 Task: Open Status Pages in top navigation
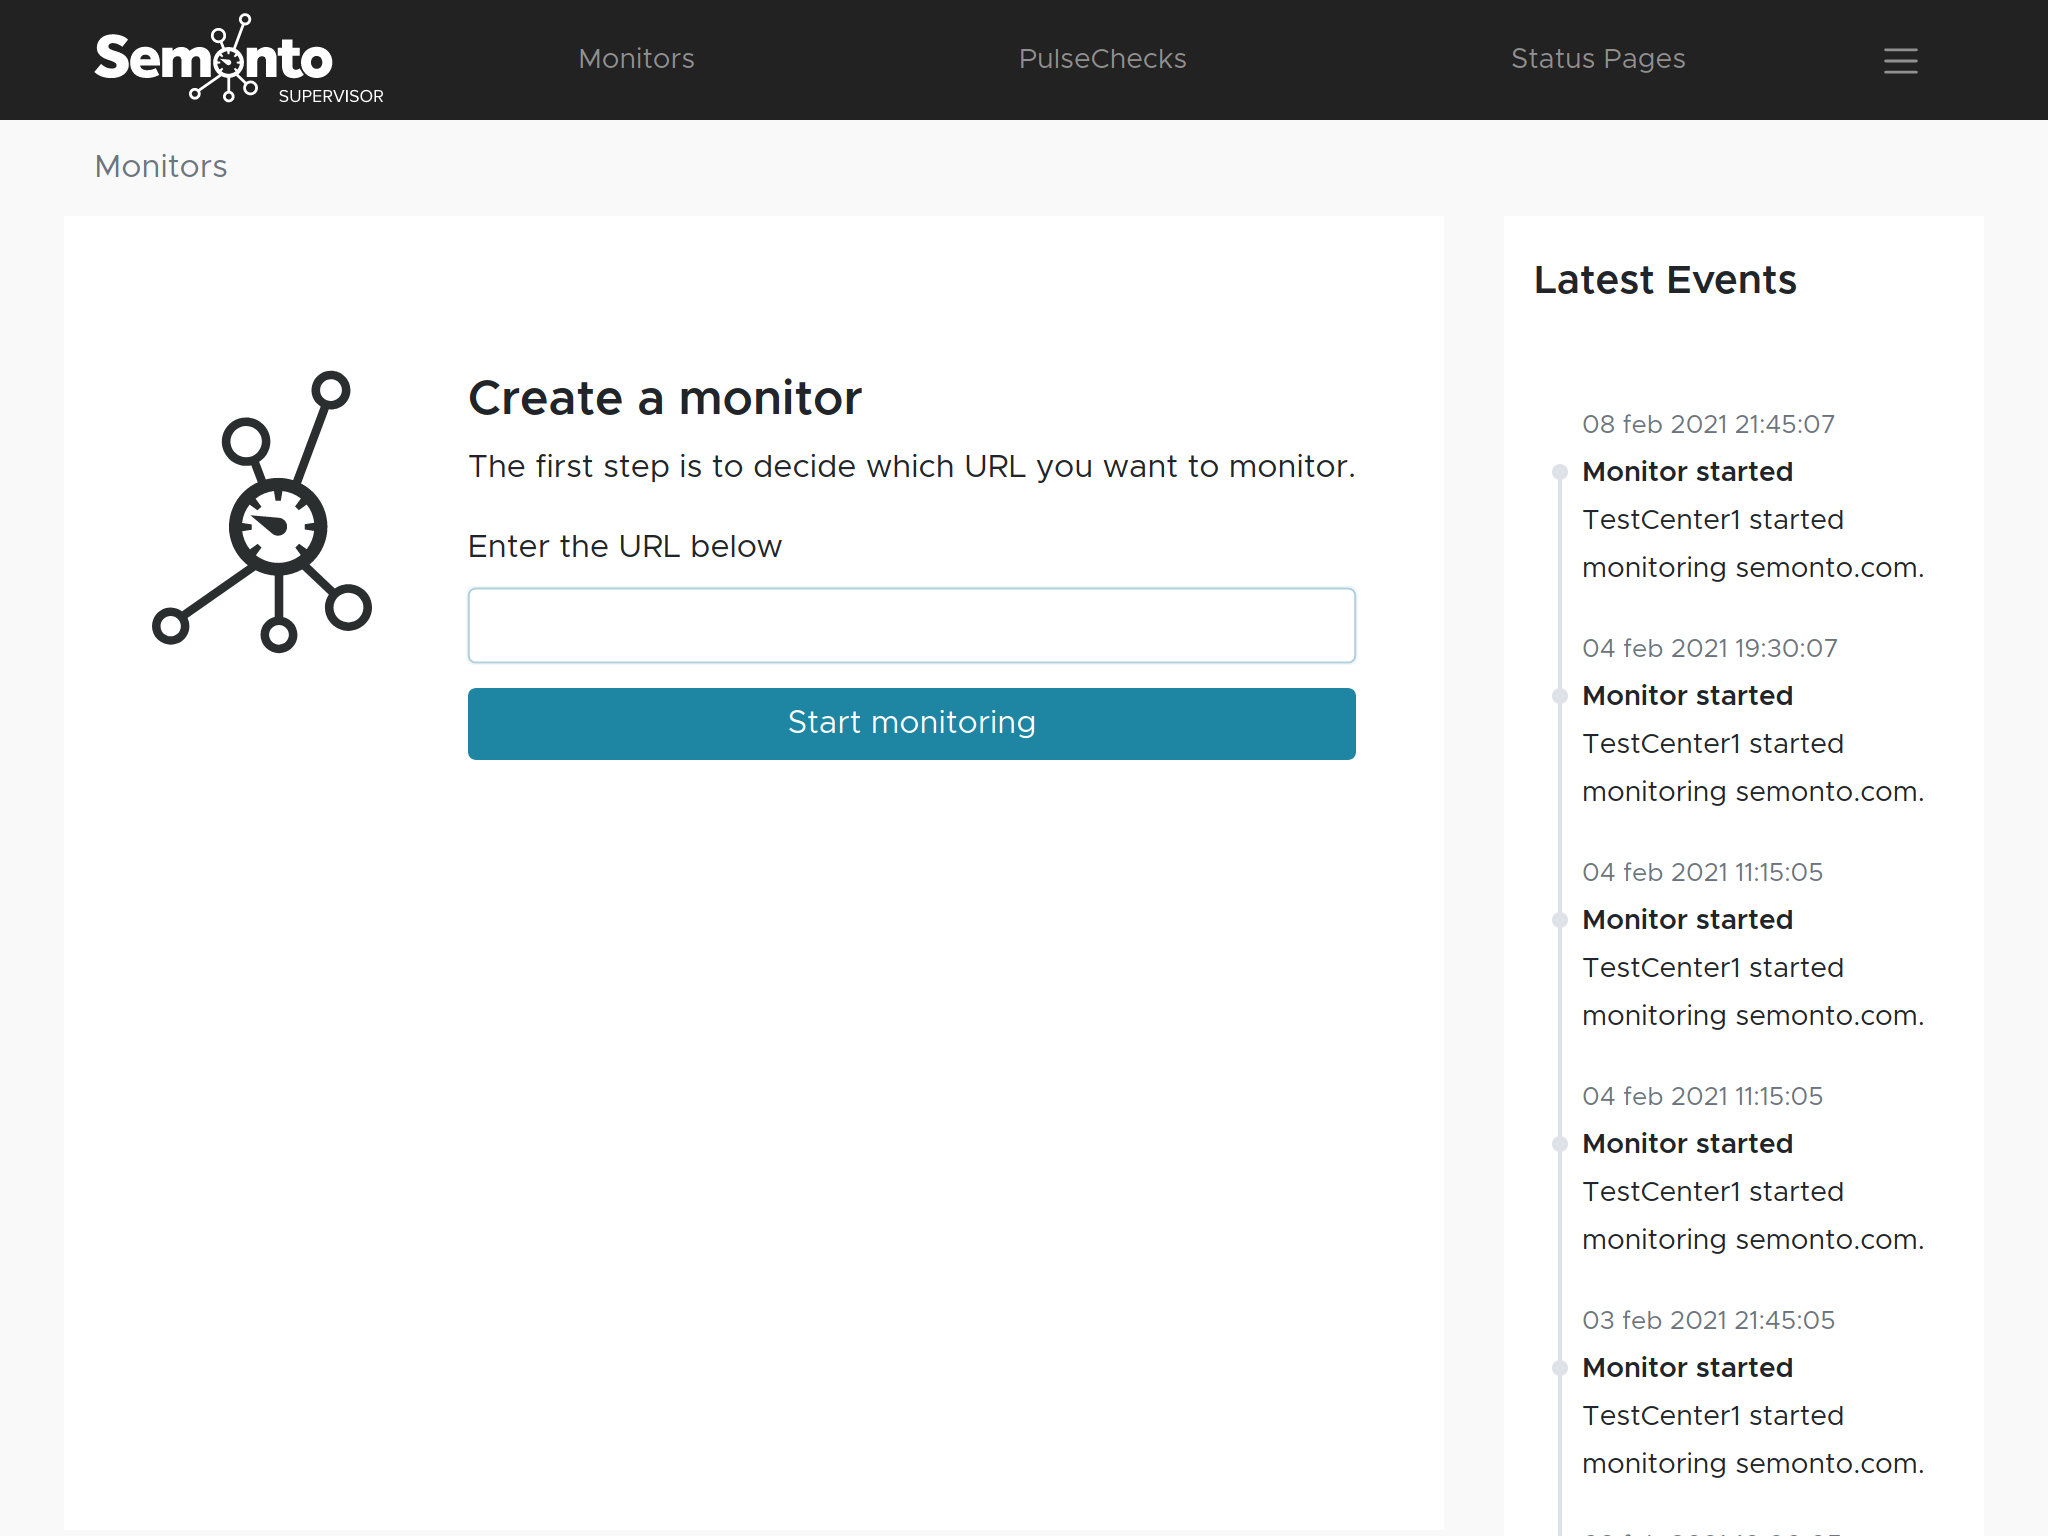(x=1597, y=59)
